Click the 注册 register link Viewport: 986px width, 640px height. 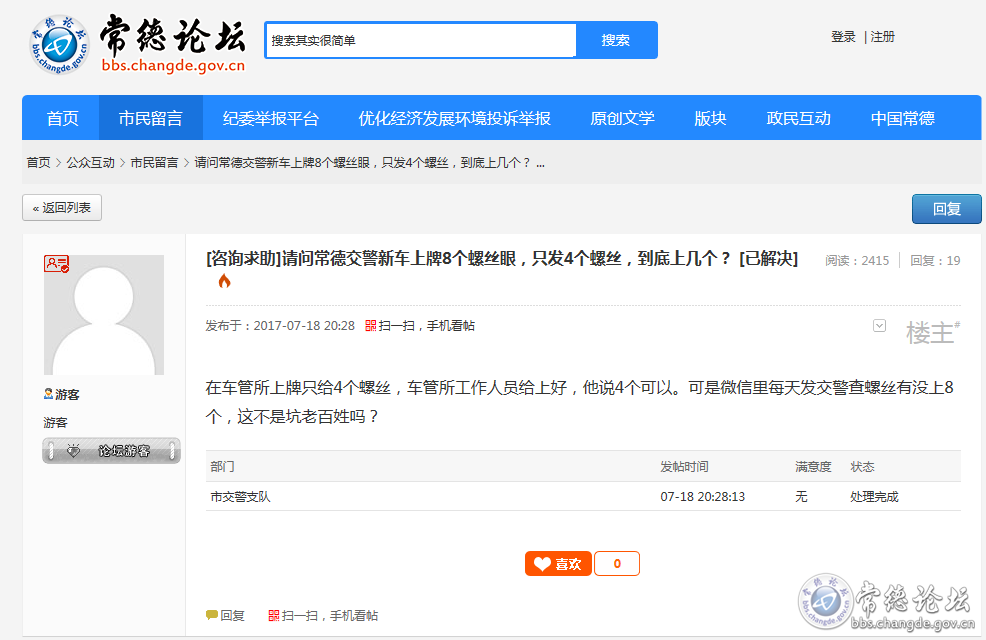(883, 37)
